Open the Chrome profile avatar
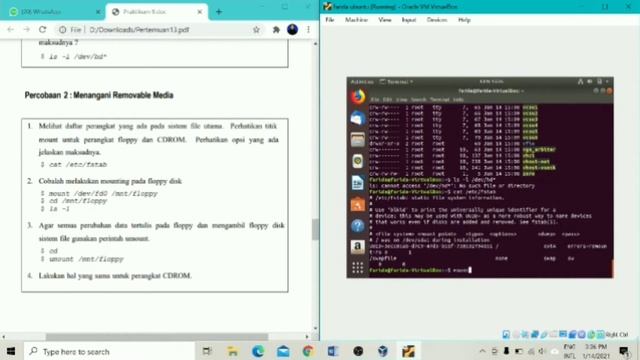The image size is (640, 360). tap(293, 30)
